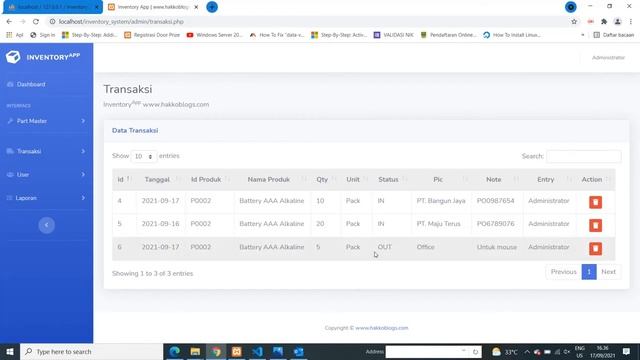
Task: Sort table by Qty column
Action: point(325,180)
